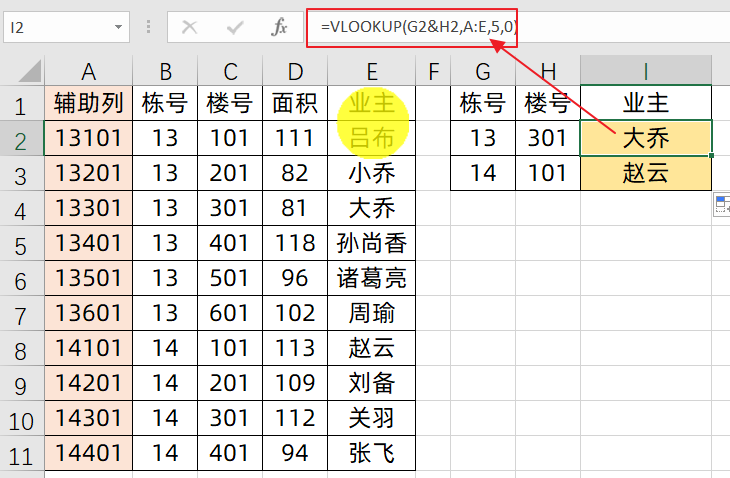Click cell D5 with value 118
Screen dimensions: 730x478
[x=295, y=243]
